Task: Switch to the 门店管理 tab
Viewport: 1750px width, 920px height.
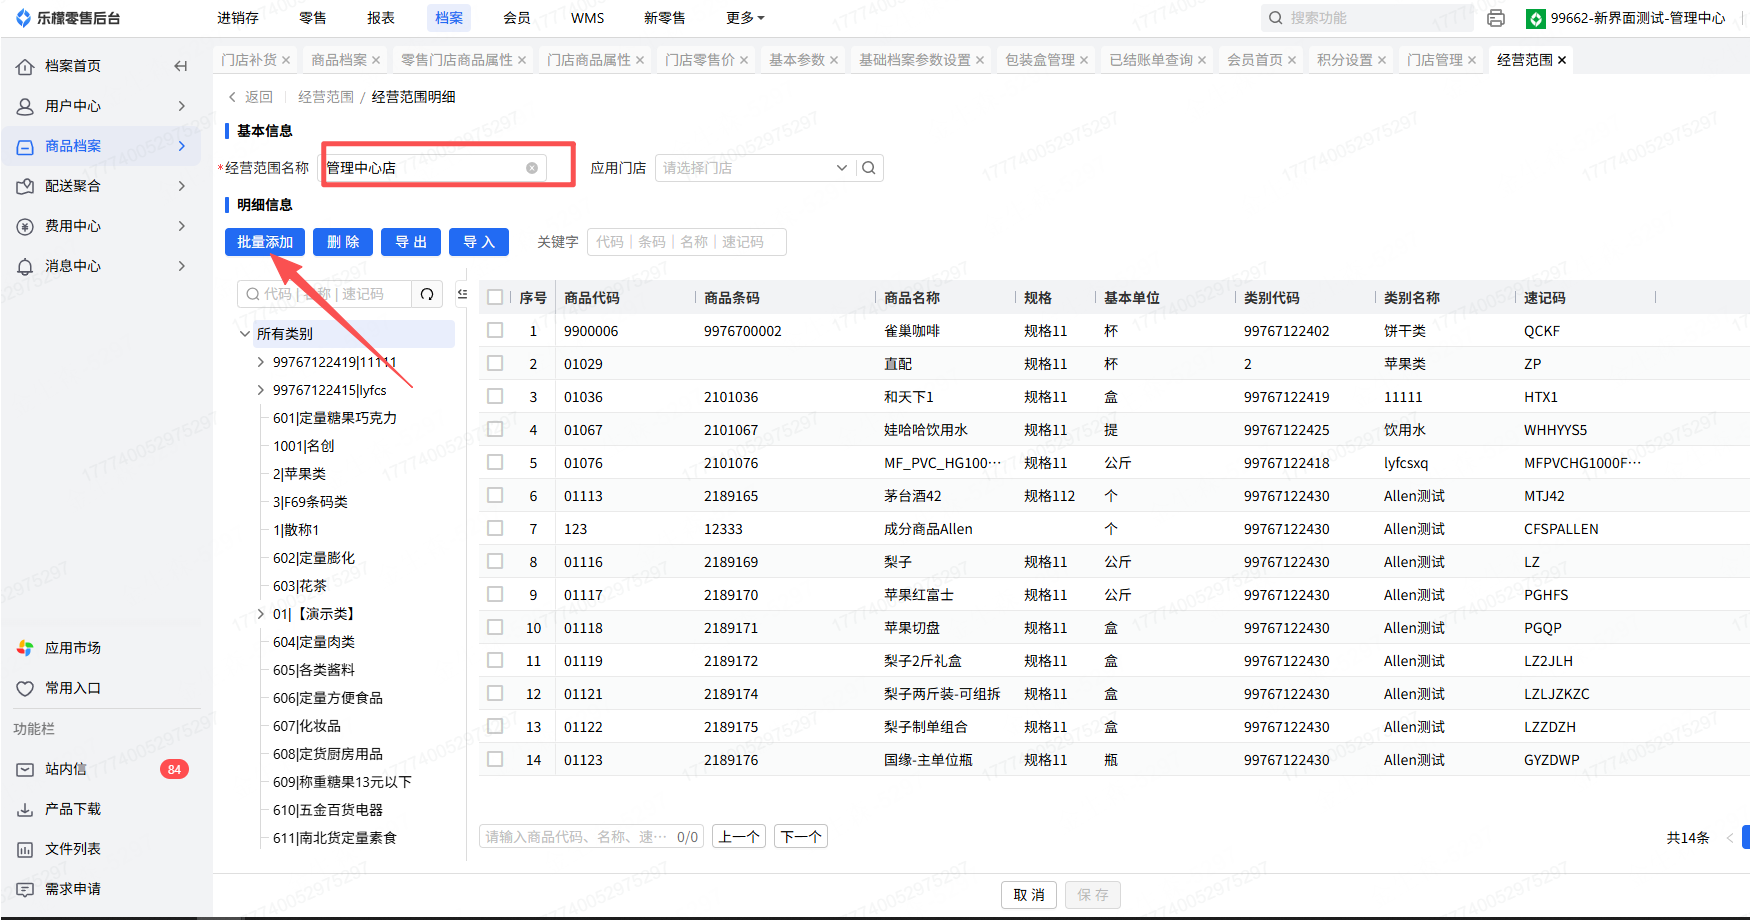Action: point(1434,60)
